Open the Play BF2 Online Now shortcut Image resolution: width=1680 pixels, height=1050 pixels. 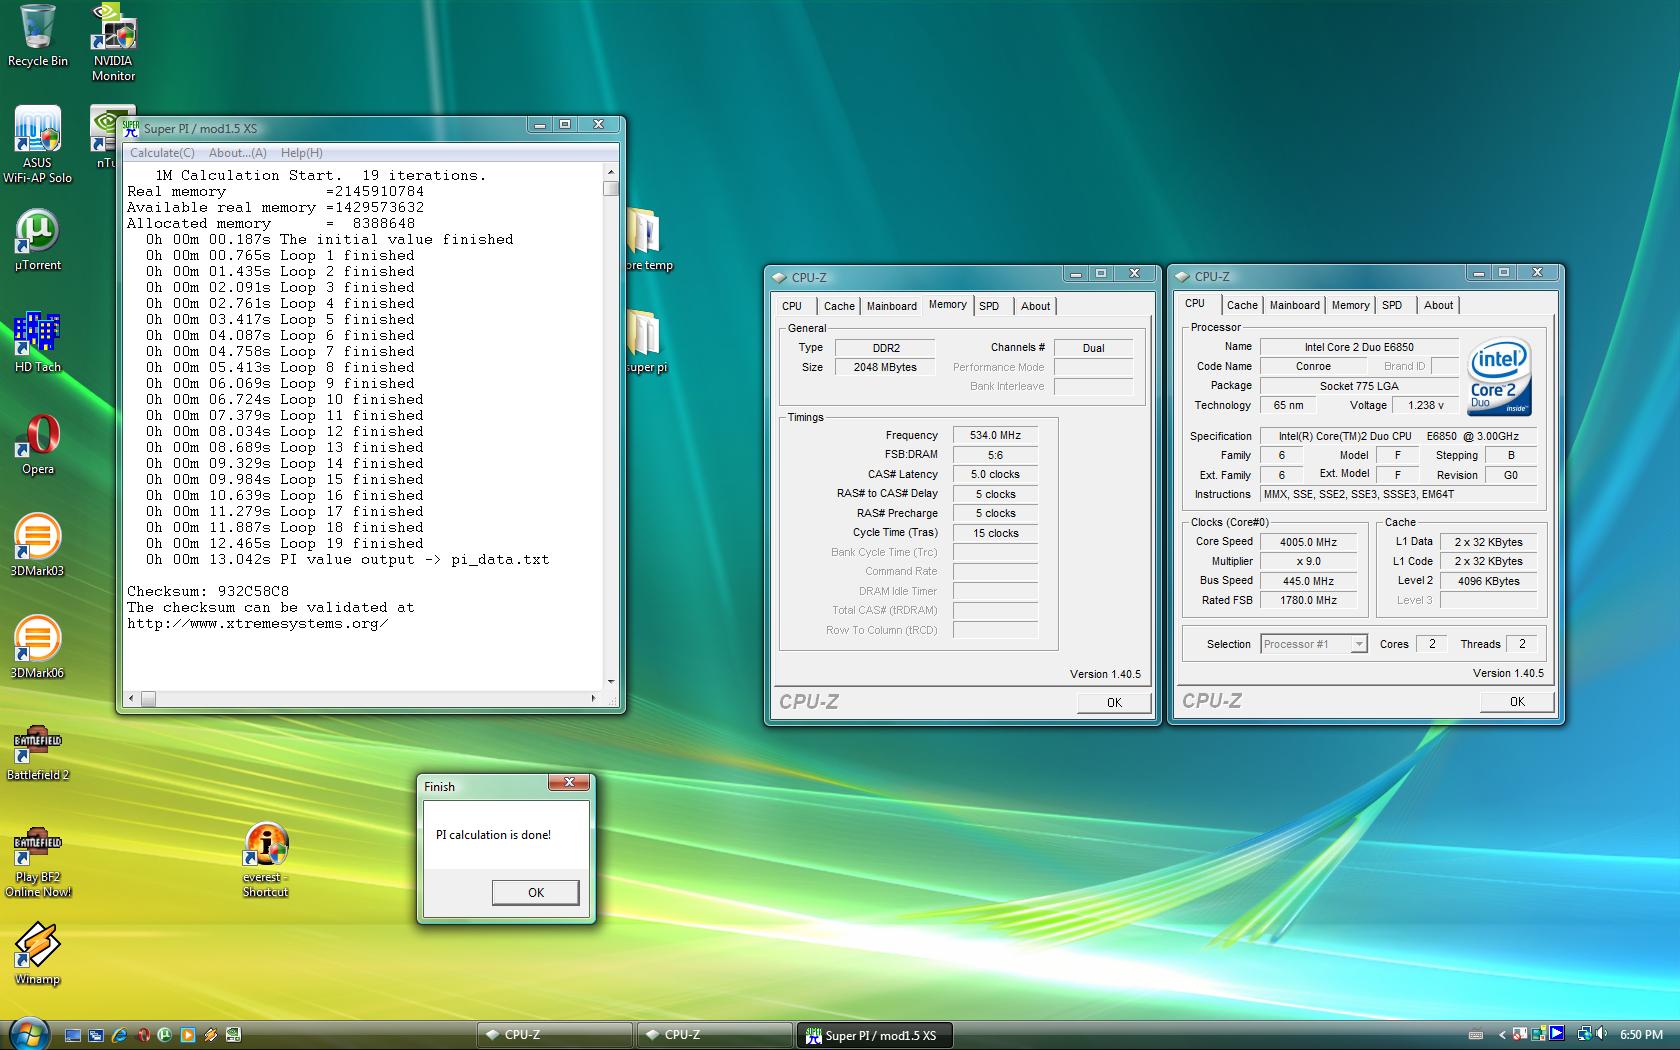[x=37, y=862]
